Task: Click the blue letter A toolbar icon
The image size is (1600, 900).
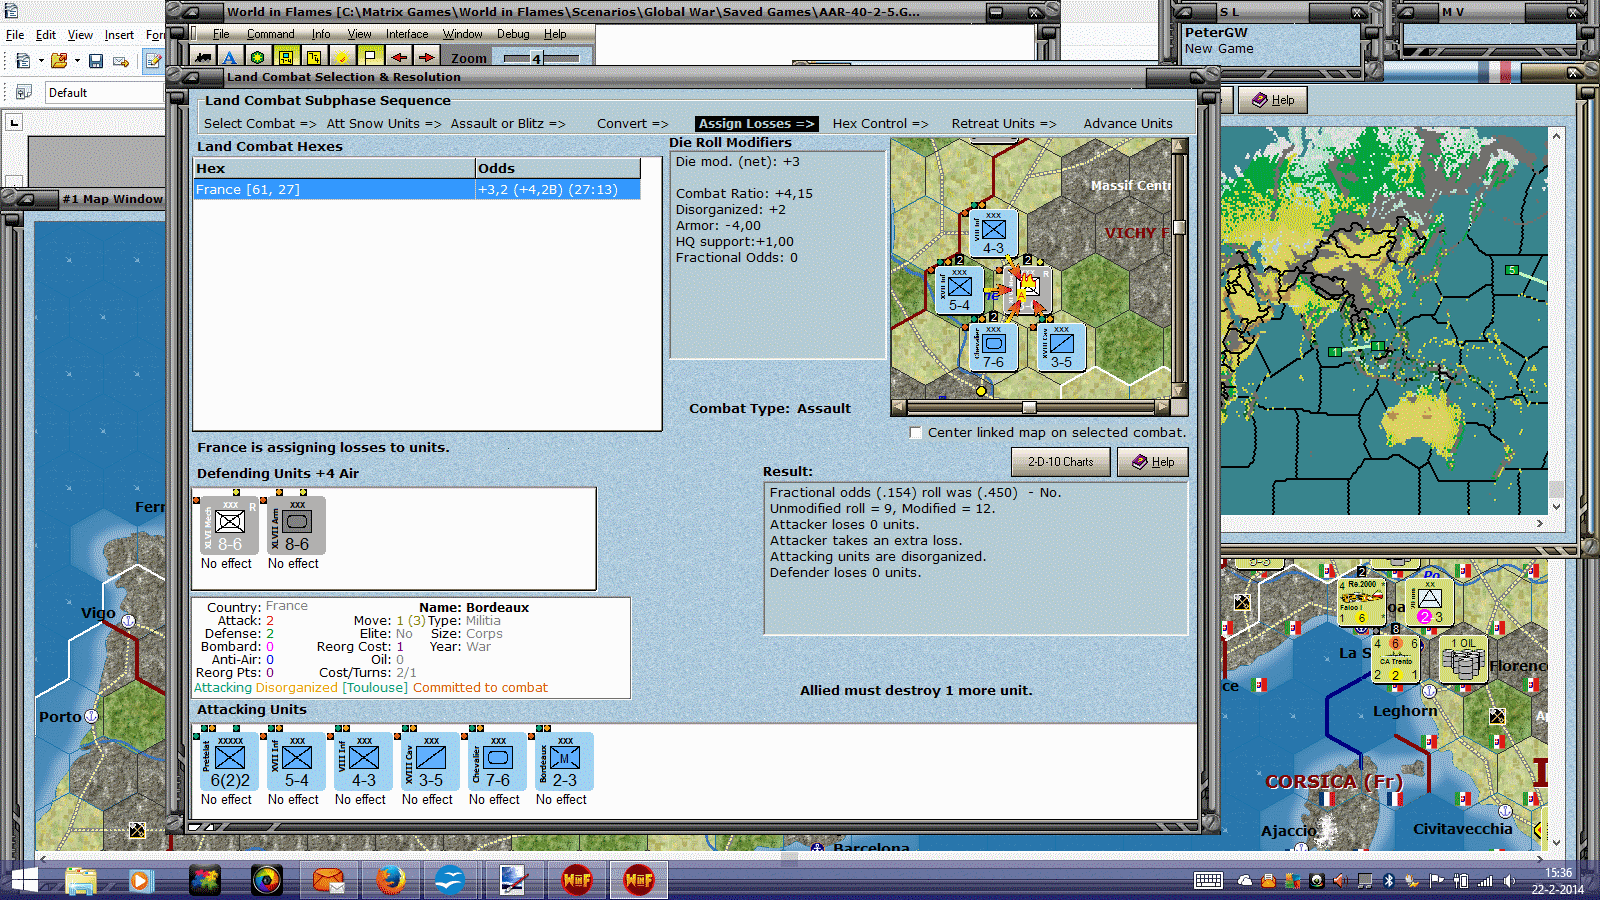Action: tap(230, 57)
